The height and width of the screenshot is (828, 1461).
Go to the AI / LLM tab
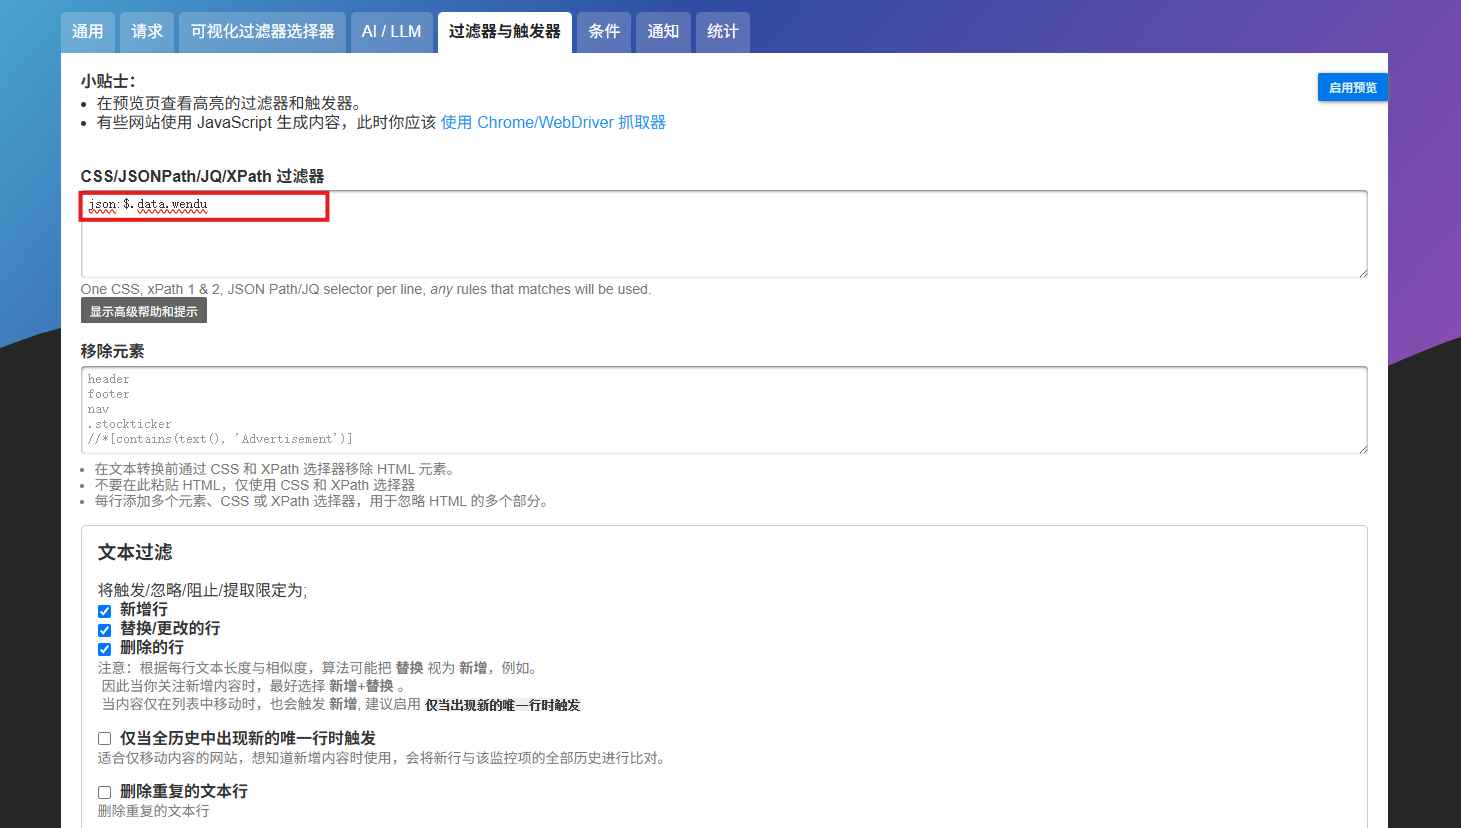pyautogui.click(x=392, y=32)
